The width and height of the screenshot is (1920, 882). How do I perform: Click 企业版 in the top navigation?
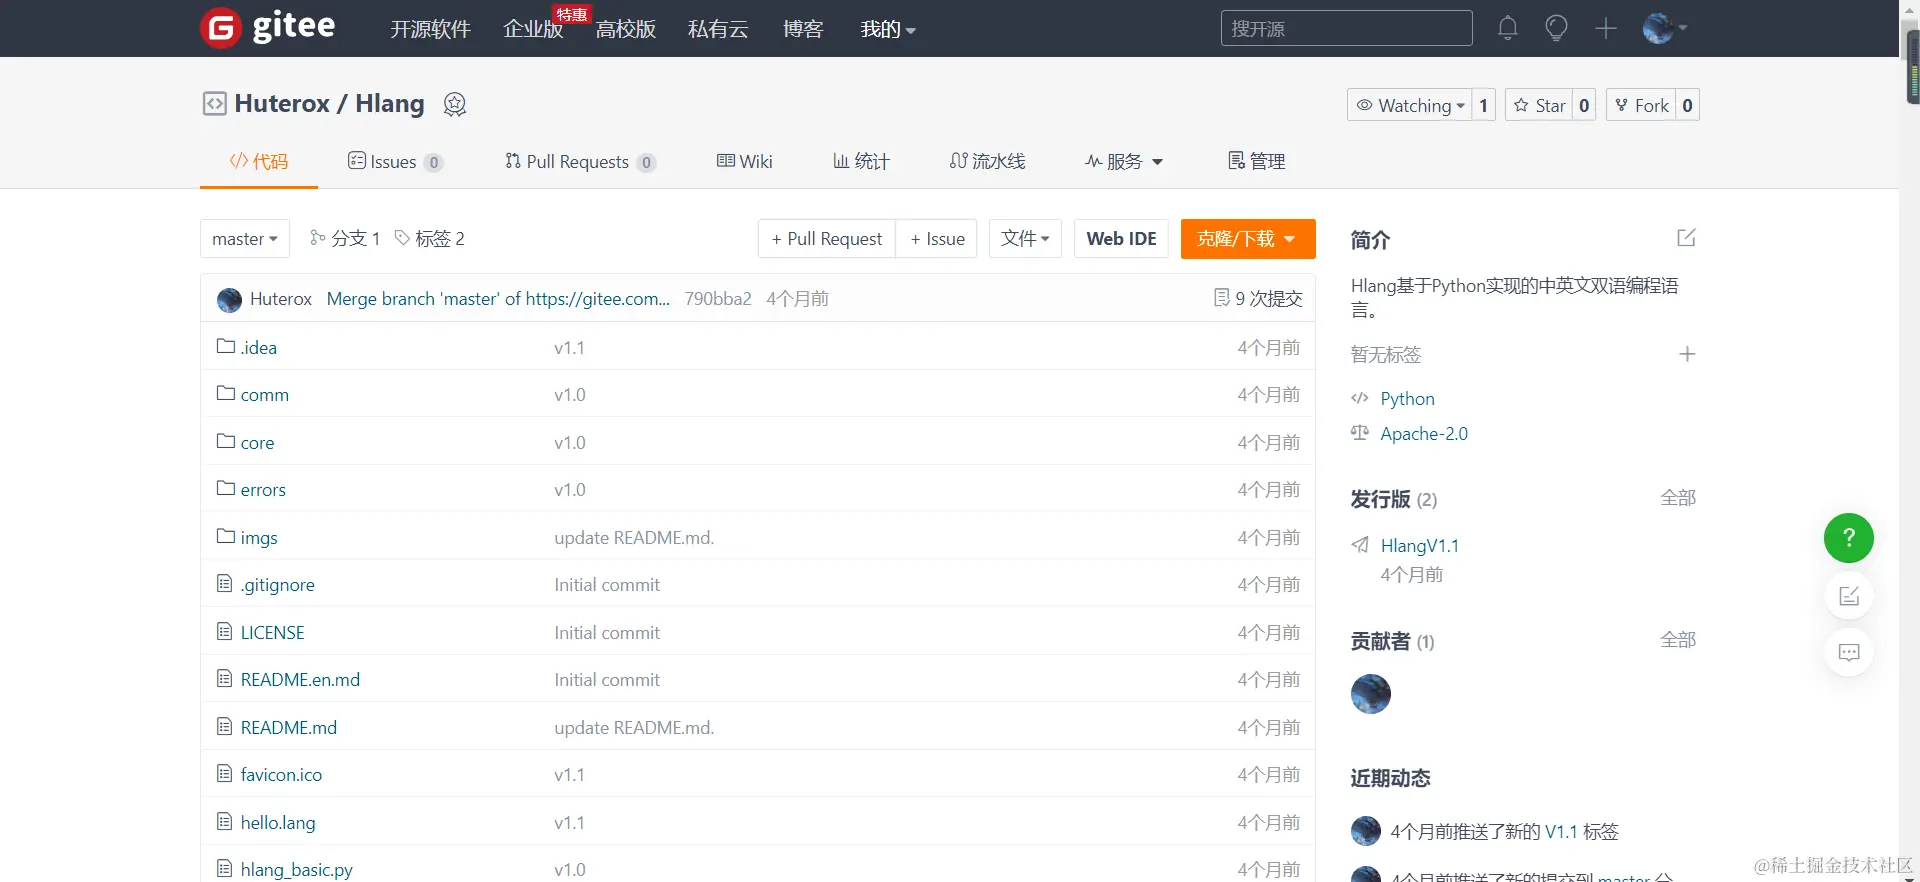click(533, 29)
